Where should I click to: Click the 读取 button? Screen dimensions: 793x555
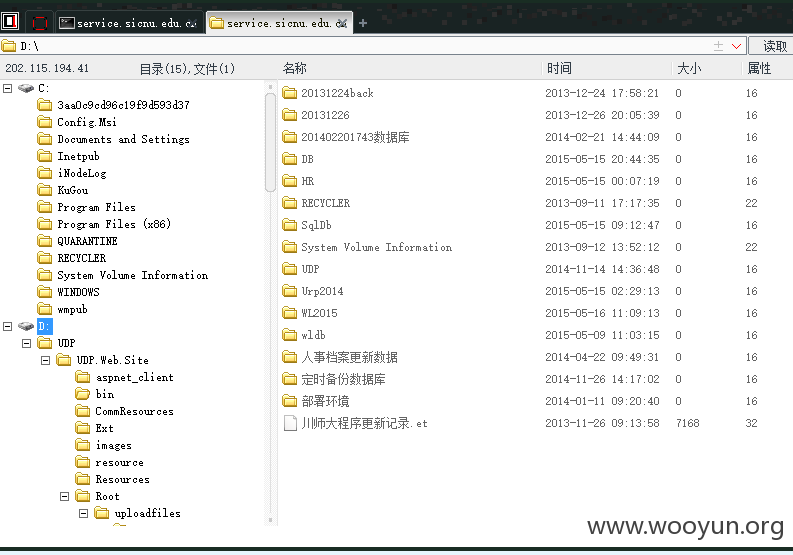tap(771, 46)
